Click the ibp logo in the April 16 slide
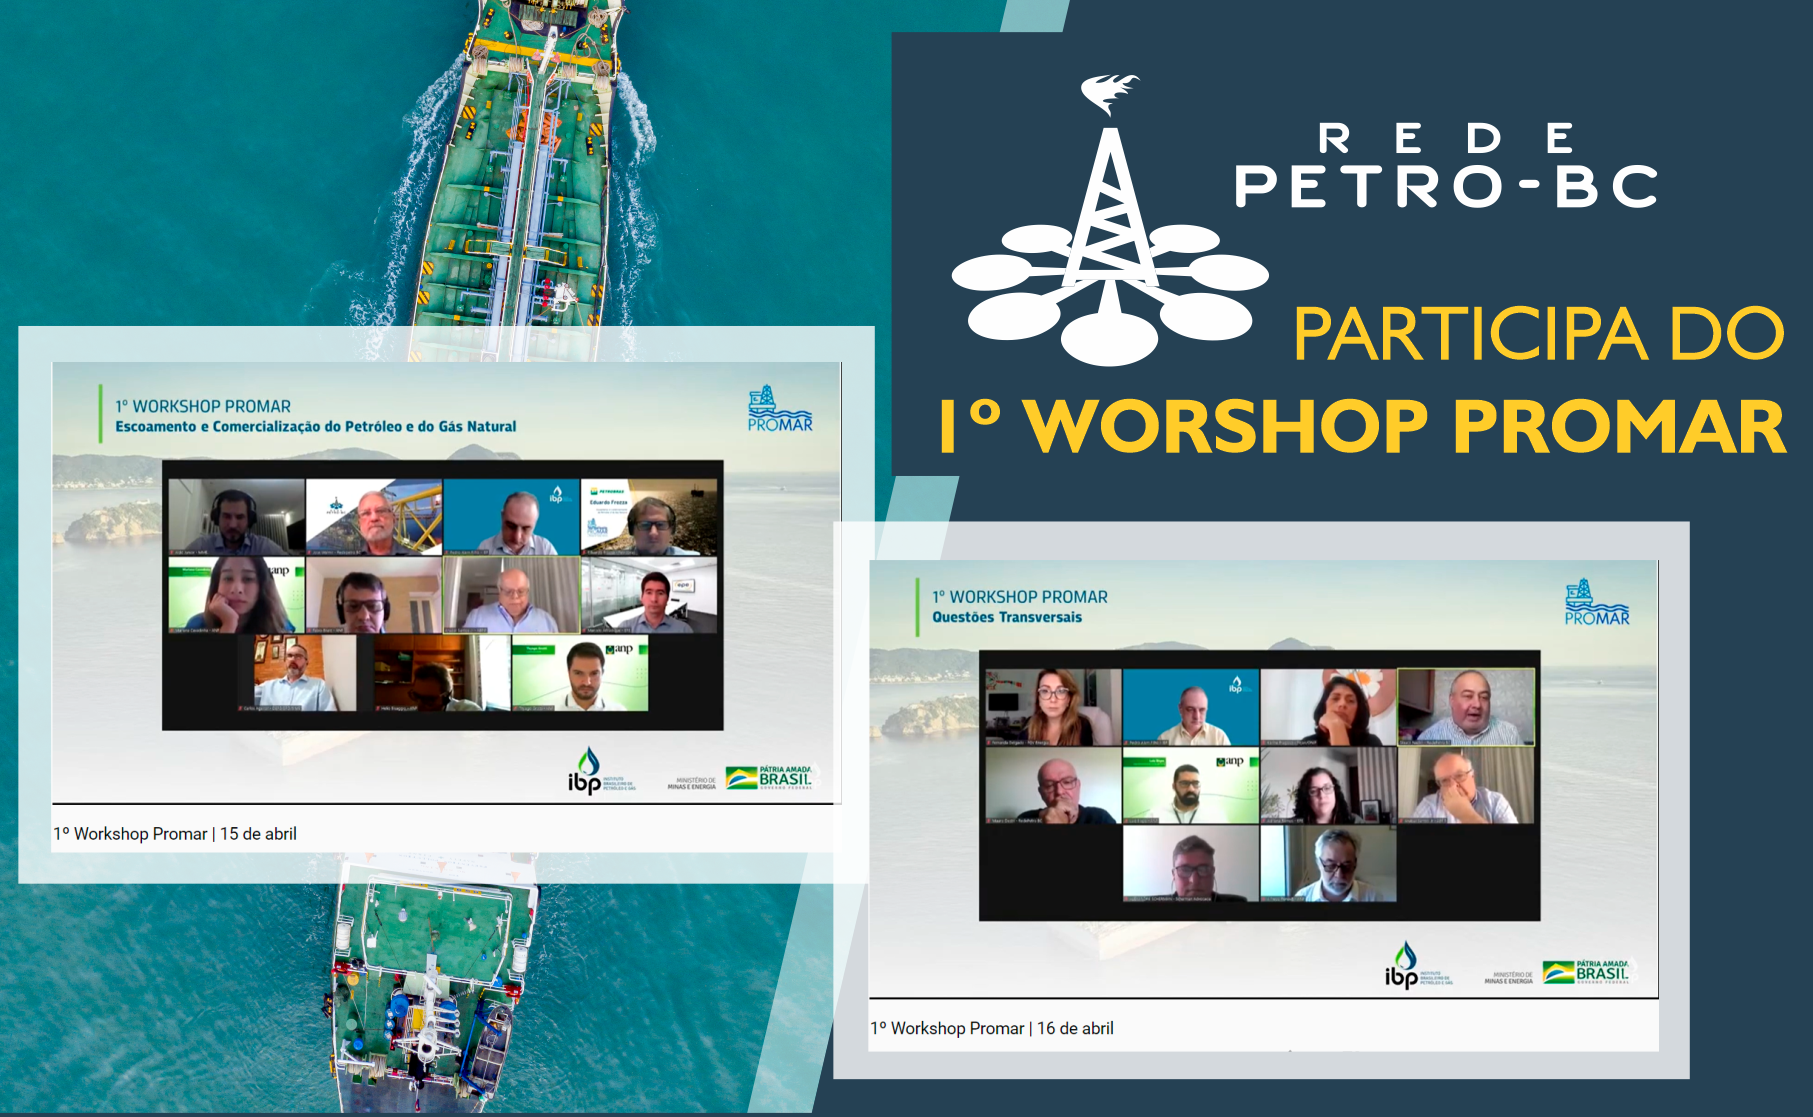The image size is (1813, 1117). tap(1404, 966)
